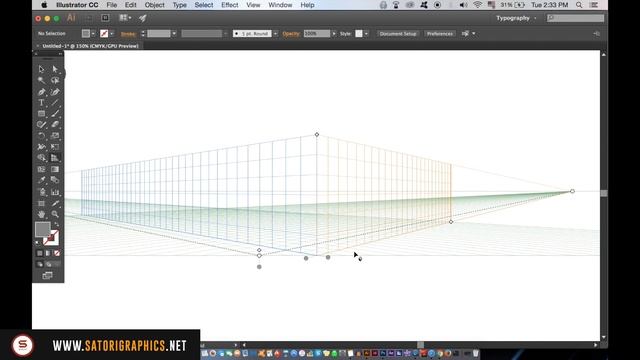Select the Paintbrush tool
The image size is (640, 360).
click(55, 114)
